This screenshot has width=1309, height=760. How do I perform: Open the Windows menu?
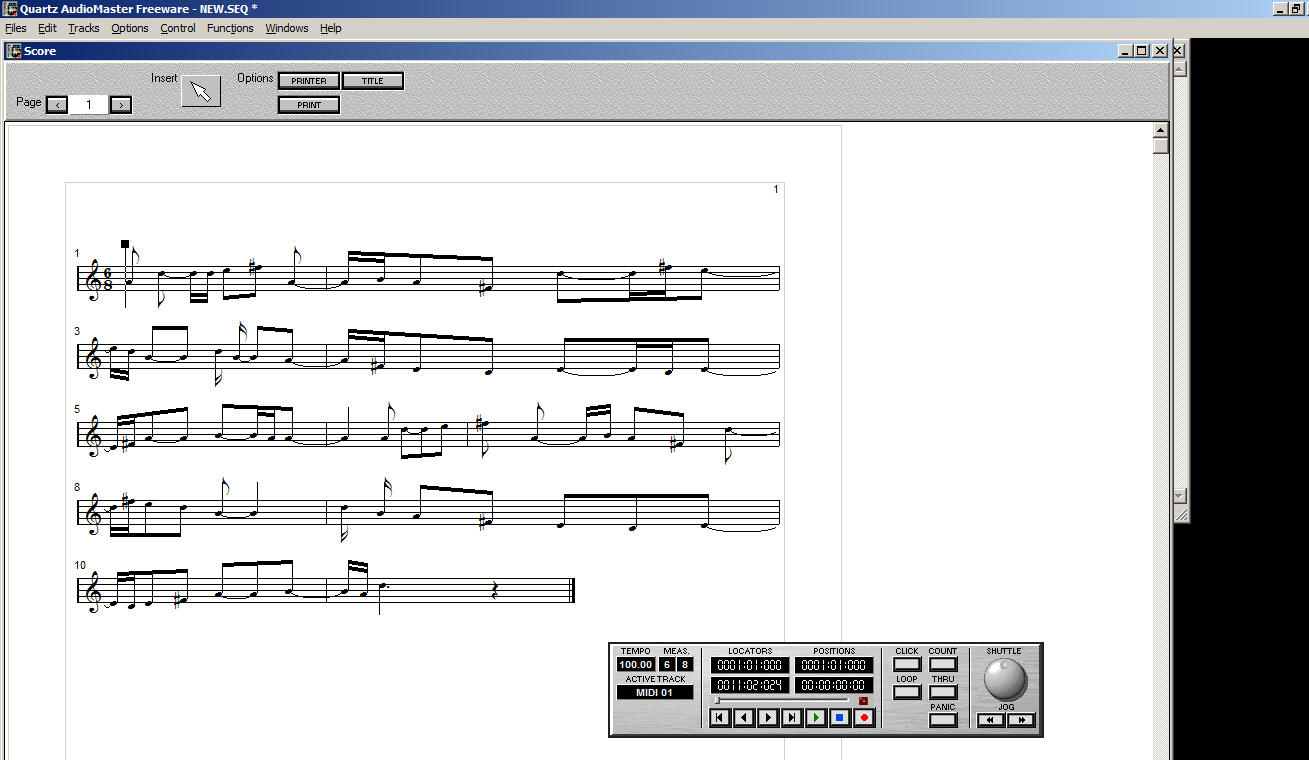287,28
